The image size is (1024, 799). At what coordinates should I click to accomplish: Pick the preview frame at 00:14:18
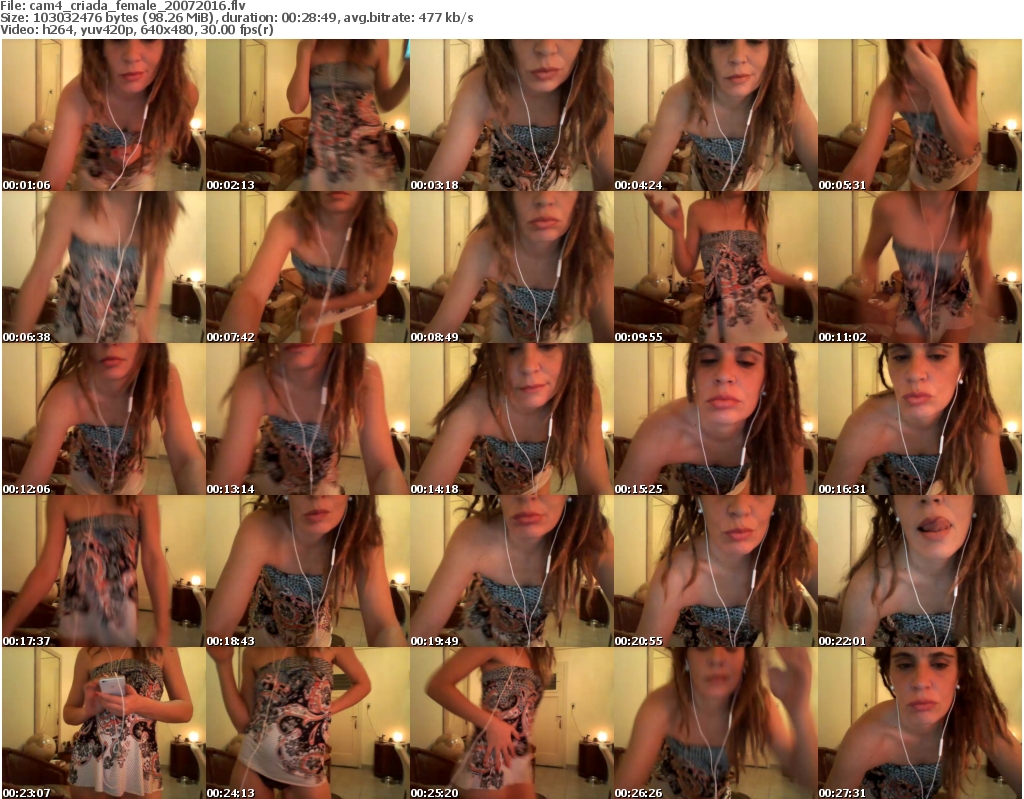pyautogui.click(x=511, y=419)
